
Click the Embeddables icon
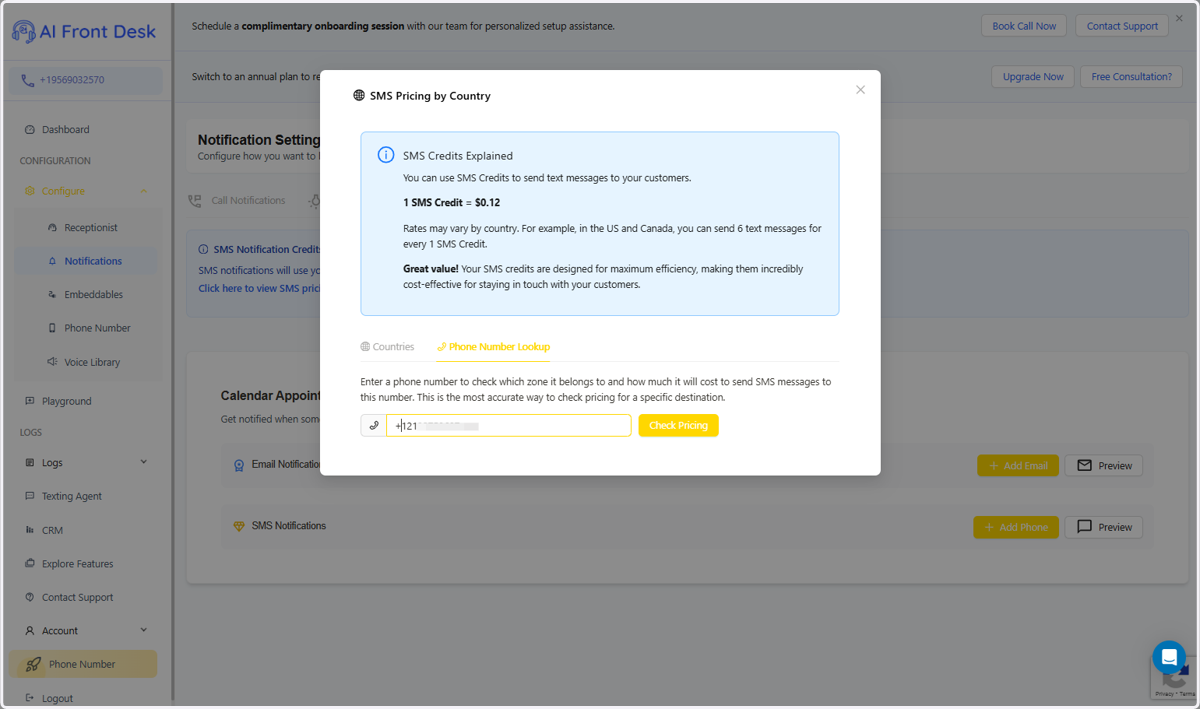[53, 295]
